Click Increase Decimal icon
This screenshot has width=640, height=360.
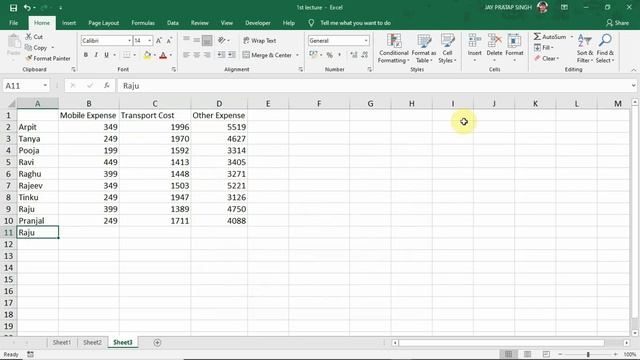[354, 55]
